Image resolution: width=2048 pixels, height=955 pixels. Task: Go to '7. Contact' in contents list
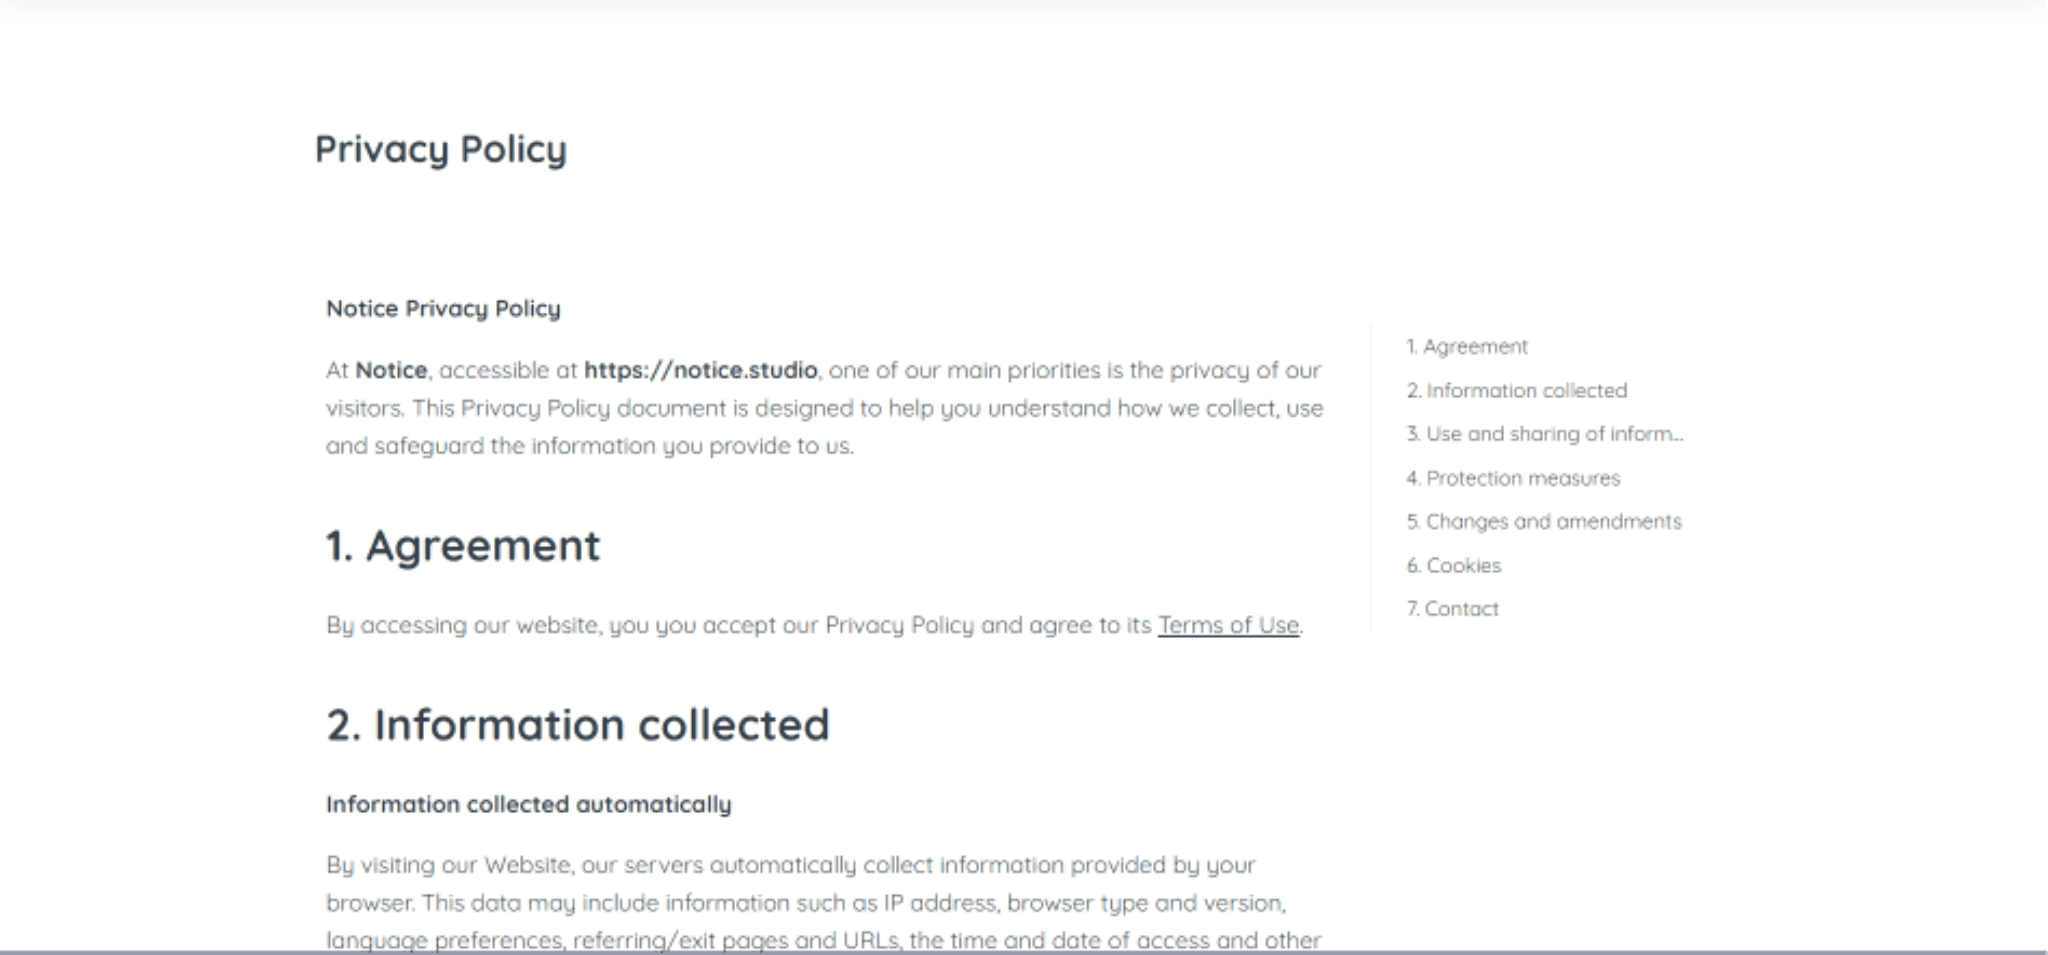(1452, 609)
